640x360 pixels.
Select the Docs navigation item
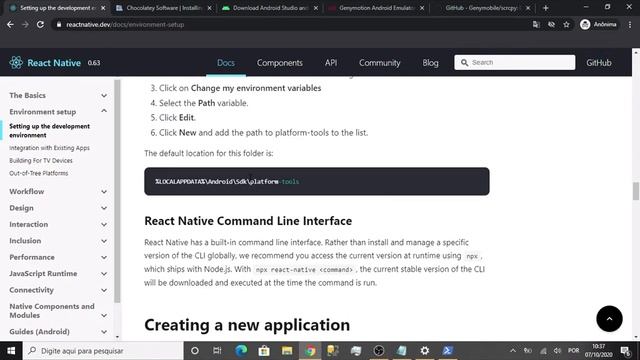tap(226, 62)
